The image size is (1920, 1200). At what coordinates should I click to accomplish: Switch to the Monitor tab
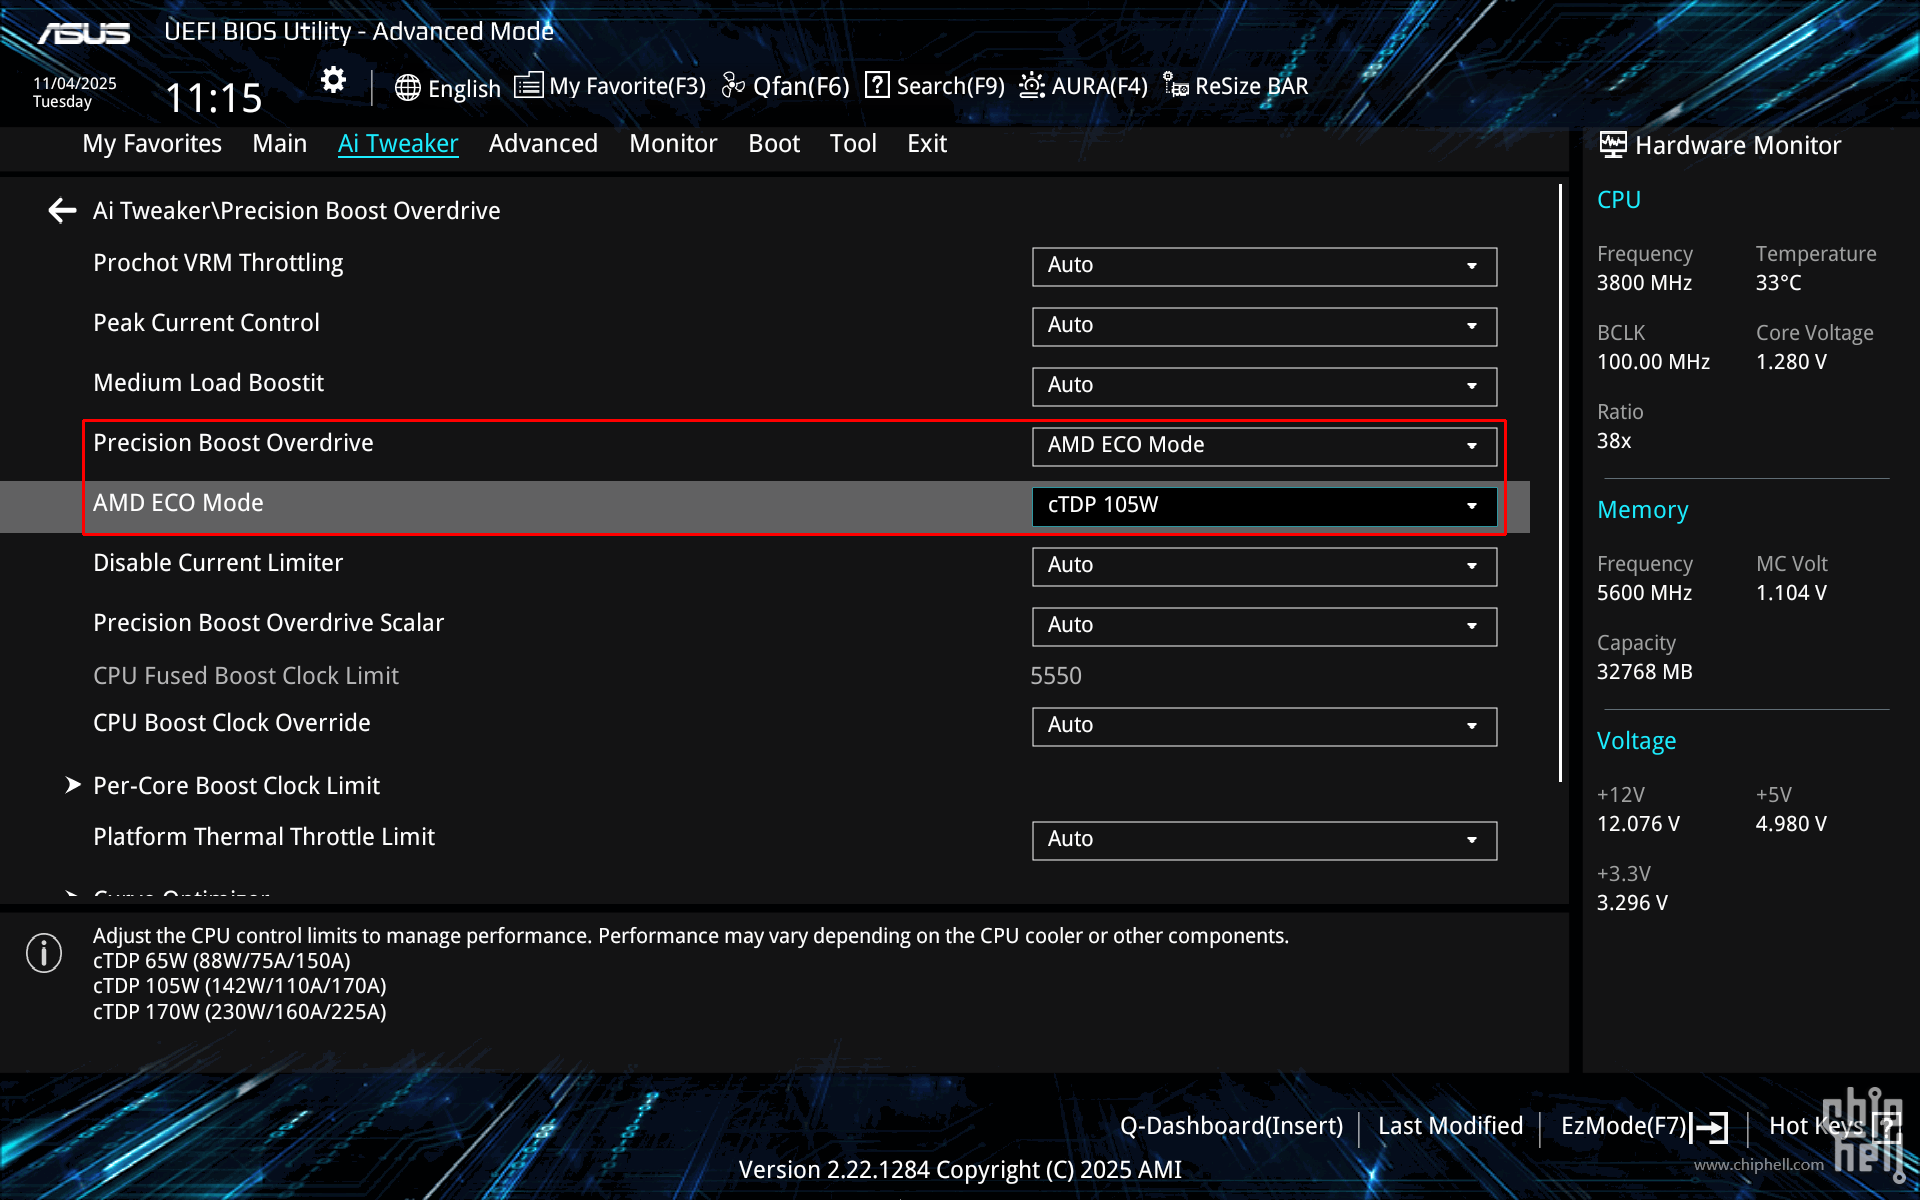tap(673, 144)
